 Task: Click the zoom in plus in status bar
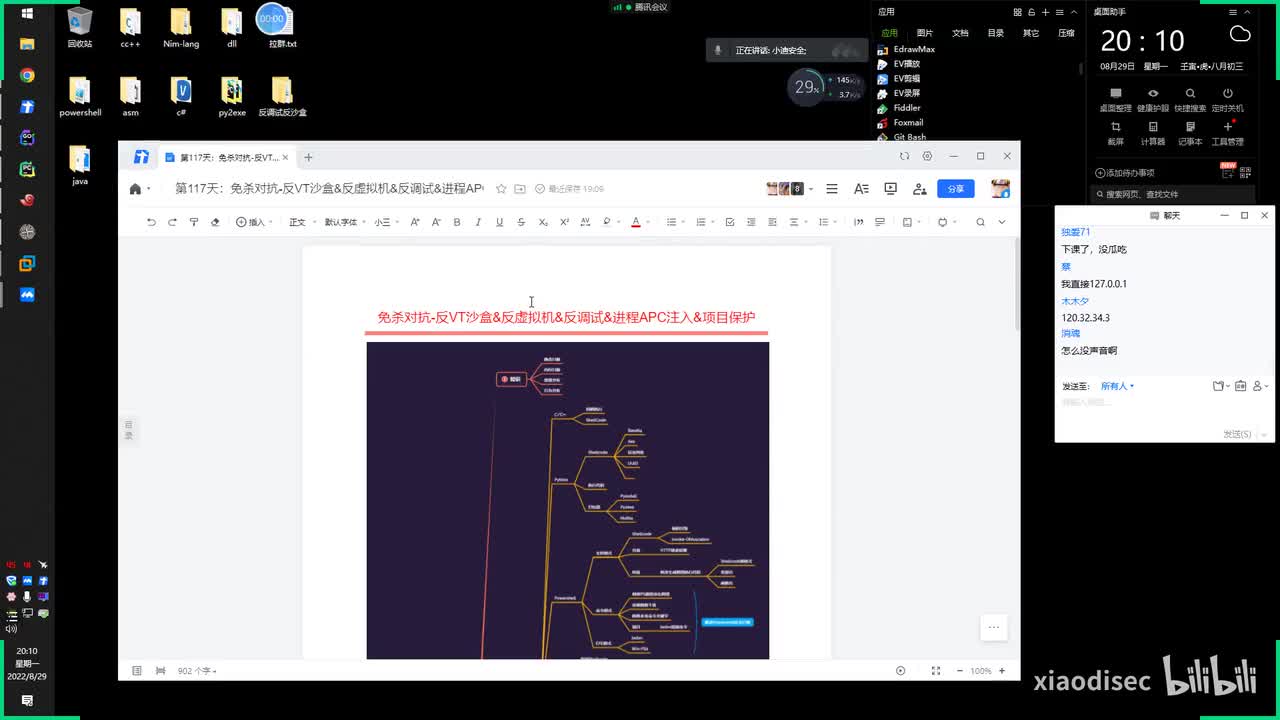(1002, 671)
